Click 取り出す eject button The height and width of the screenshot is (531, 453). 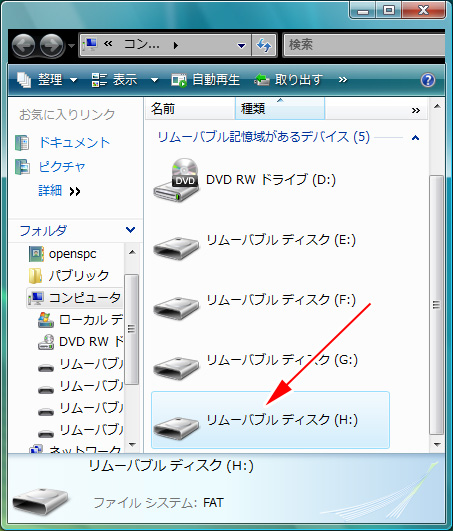pyautogui.click(x=288, y=80)
